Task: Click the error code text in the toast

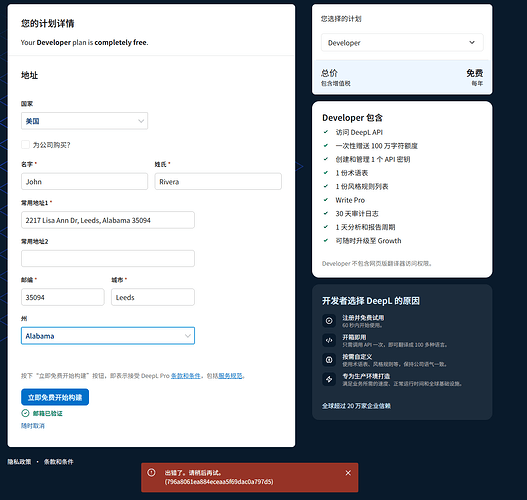Action: coord(219,482)
